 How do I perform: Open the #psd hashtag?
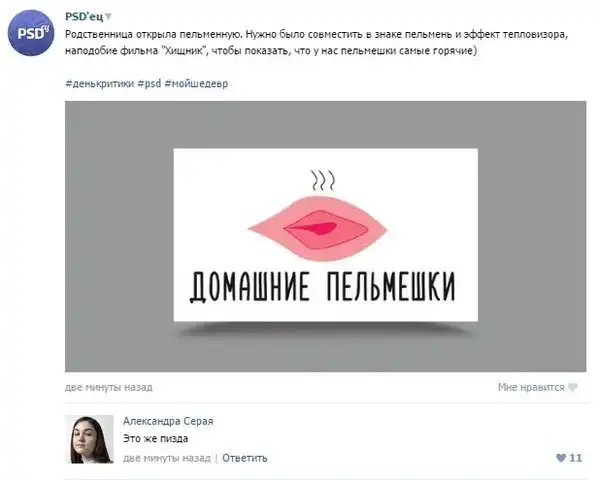[x=149, y=83]
